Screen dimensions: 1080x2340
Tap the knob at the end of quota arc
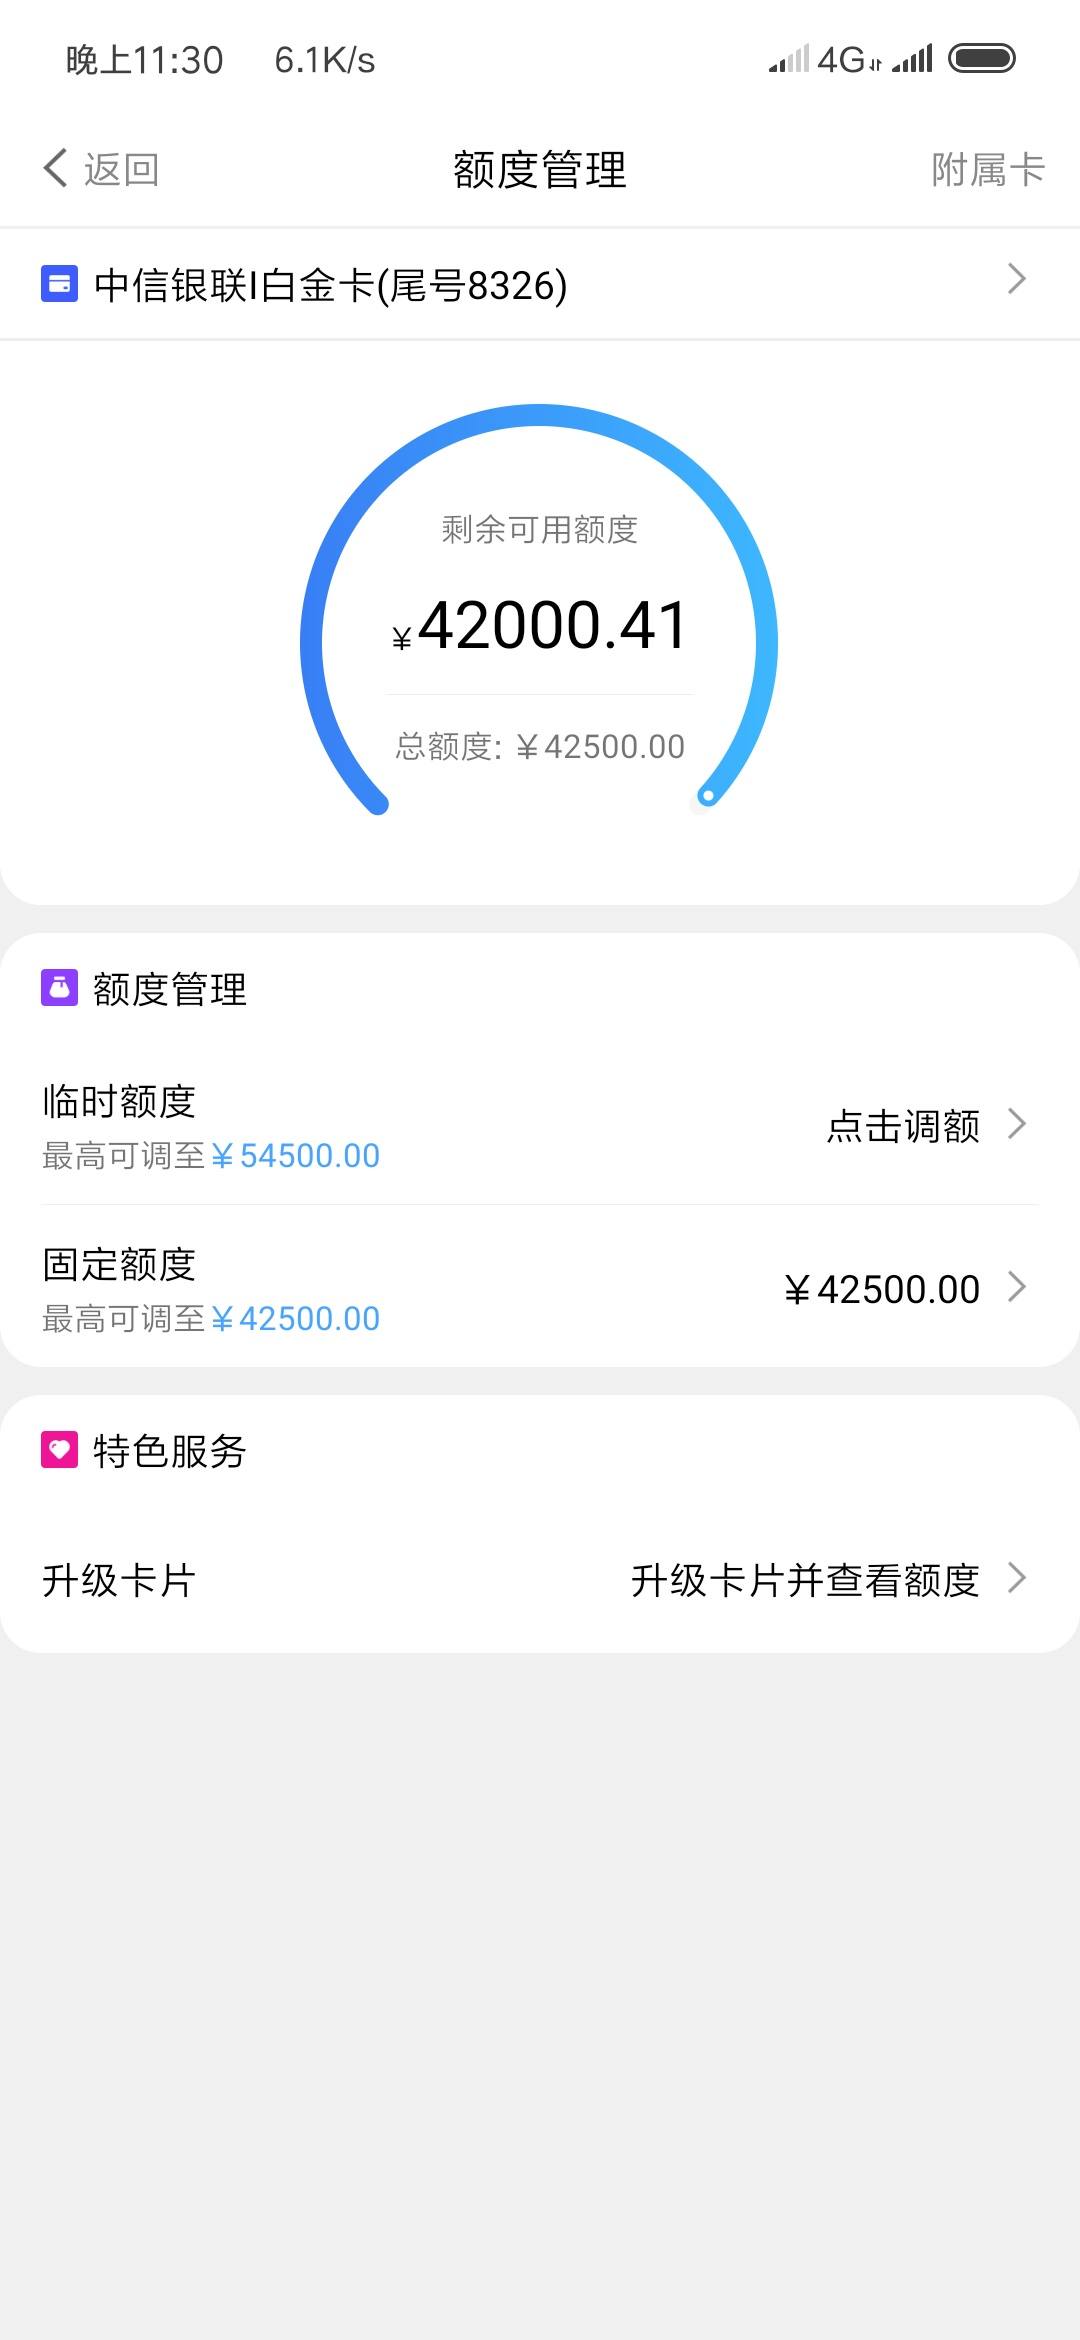(707, 796)
